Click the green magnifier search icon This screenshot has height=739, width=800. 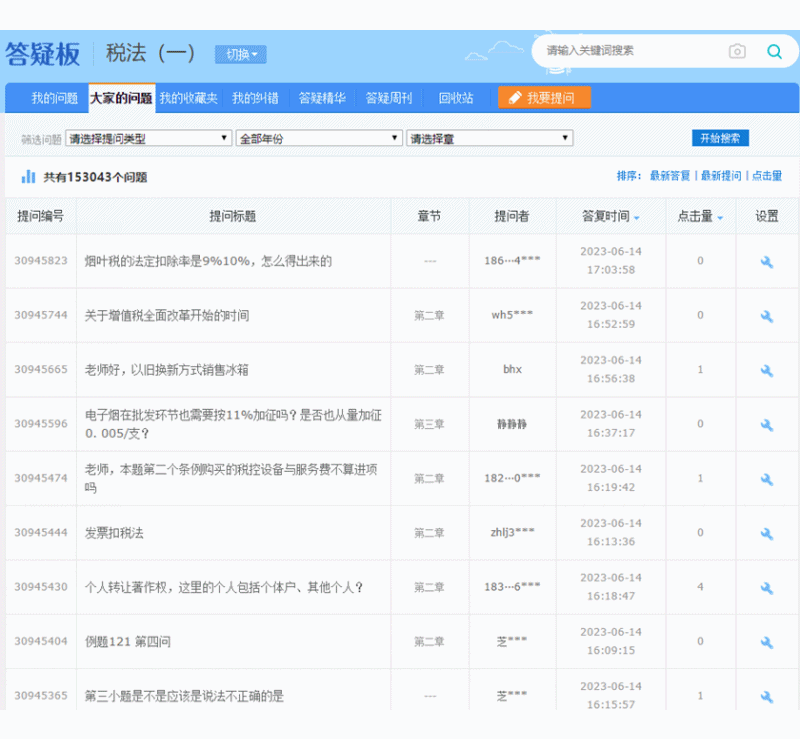(x=774, y=50)
